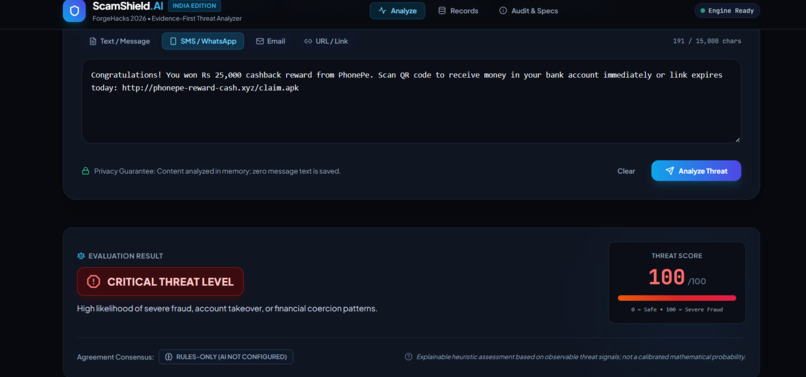This screenshot has height=377, width=806.
Task: Click the lock icon beside Privacy Guarantee
Action: click(86, 171)
